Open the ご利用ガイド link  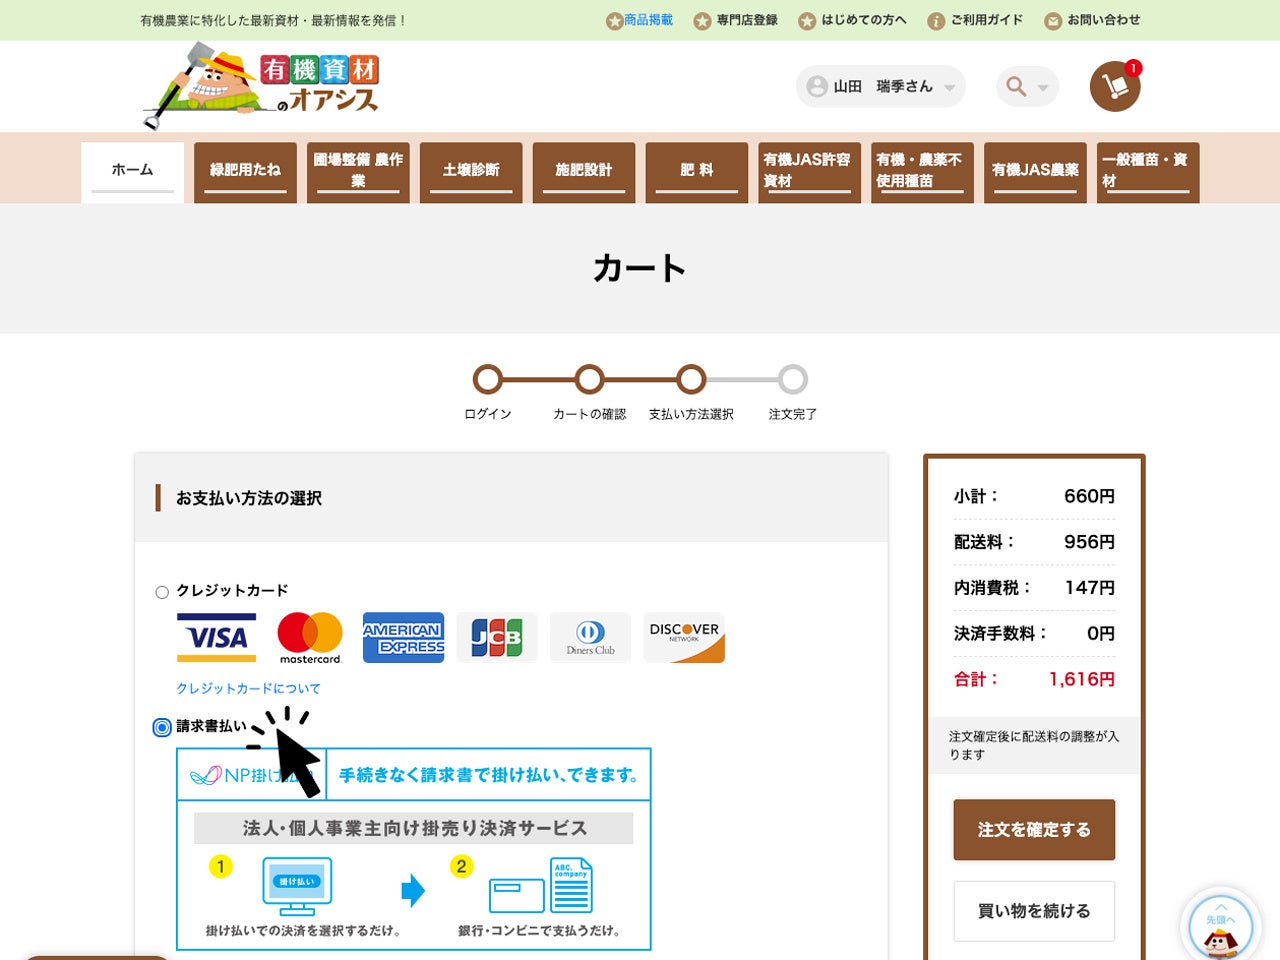coord(987,20)
